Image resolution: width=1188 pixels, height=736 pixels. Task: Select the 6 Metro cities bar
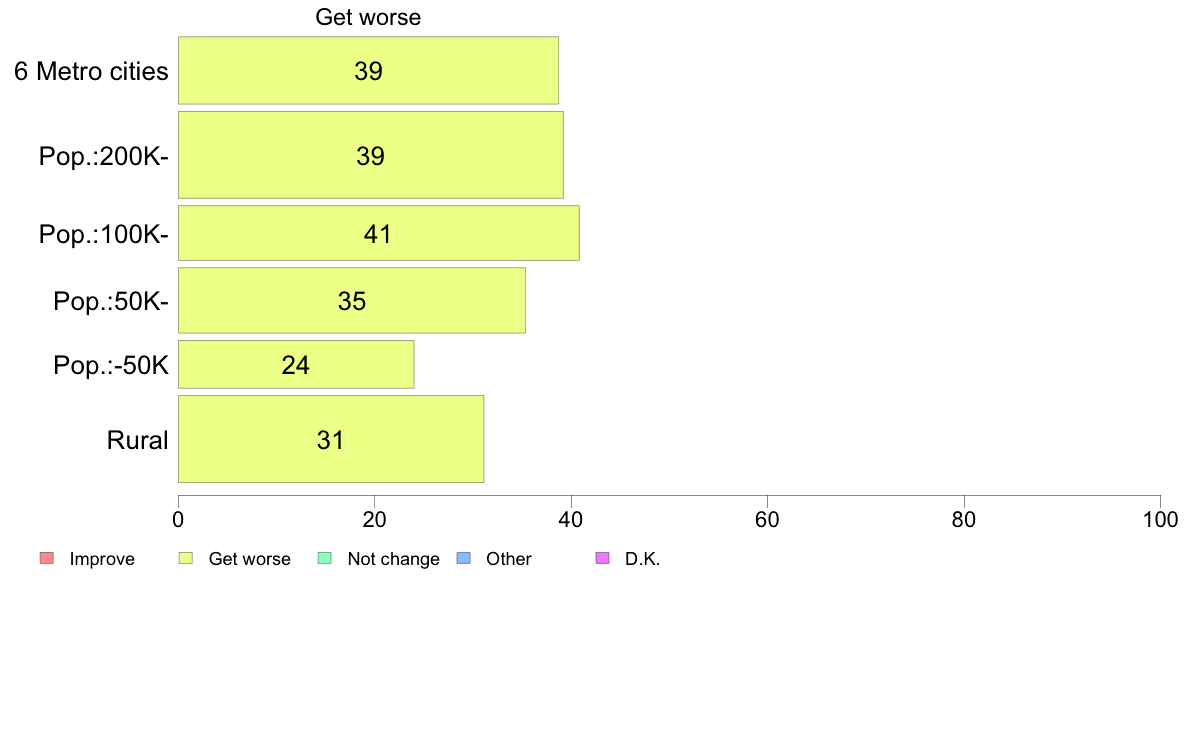point(368,70)
